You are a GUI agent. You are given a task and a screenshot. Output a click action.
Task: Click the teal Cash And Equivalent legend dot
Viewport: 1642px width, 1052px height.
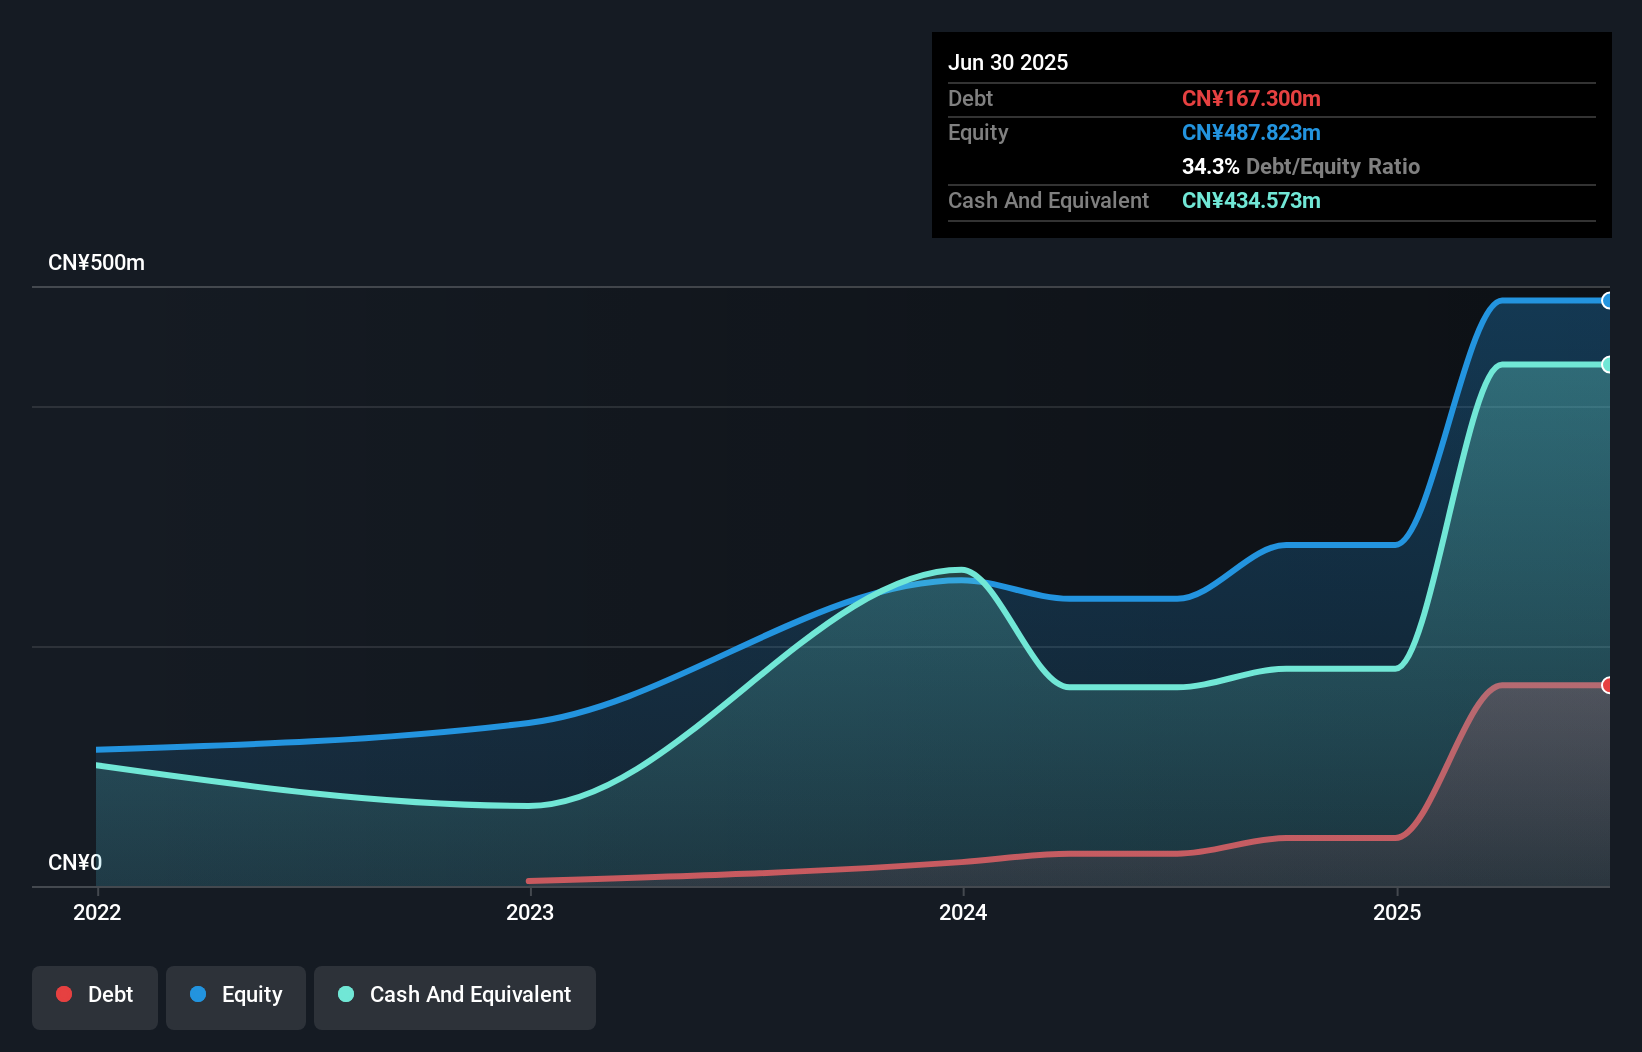click(x=345, y=994)
